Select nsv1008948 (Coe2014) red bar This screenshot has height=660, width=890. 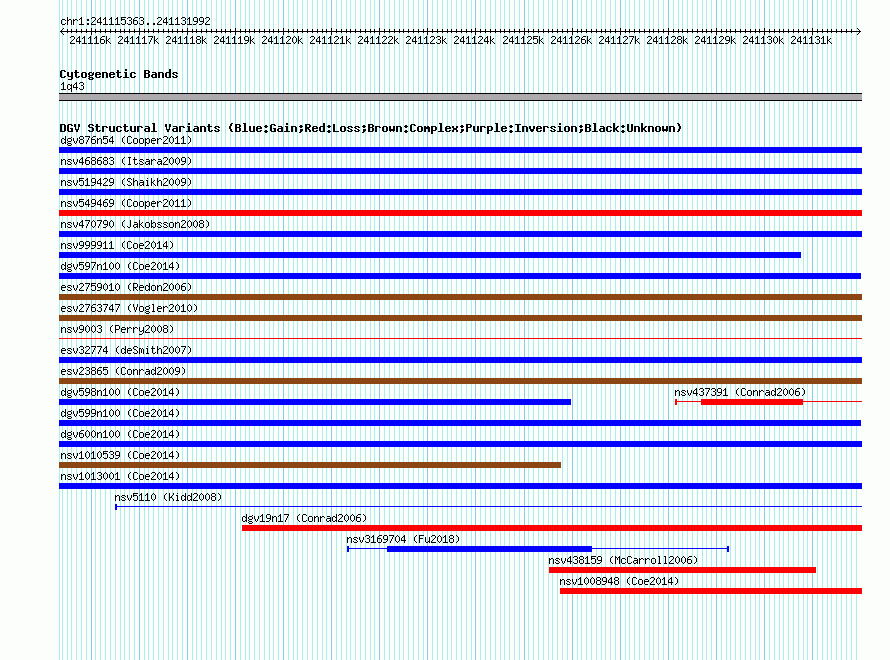pyautogui.click(x=711, y=591)
